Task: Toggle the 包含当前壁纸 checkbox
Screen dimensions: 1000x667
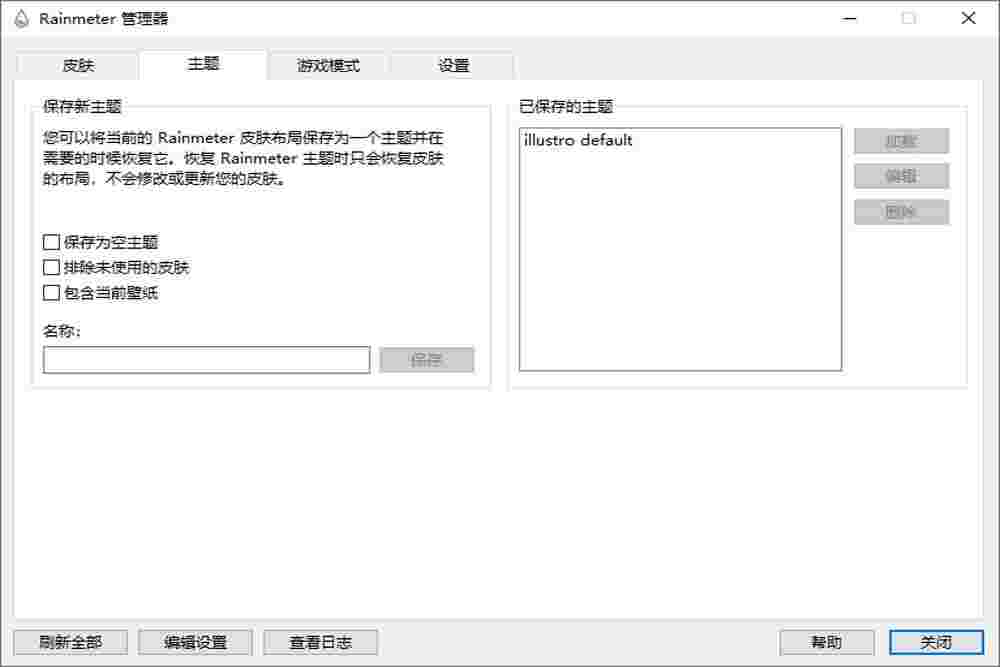Action: point(49,293)
